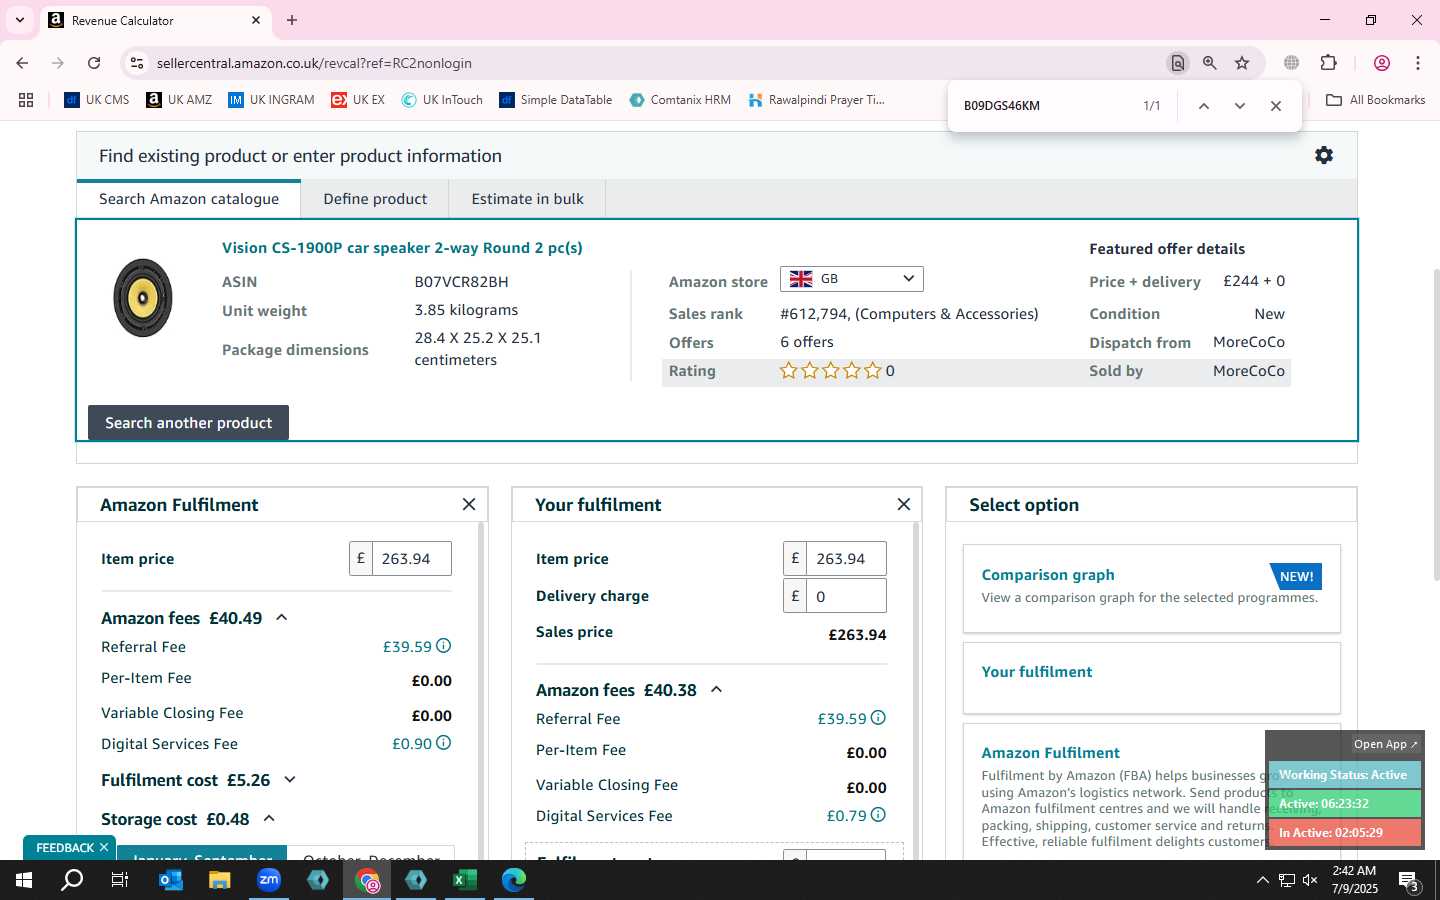Click Open App on the status widget

[x=1385, y=744]
